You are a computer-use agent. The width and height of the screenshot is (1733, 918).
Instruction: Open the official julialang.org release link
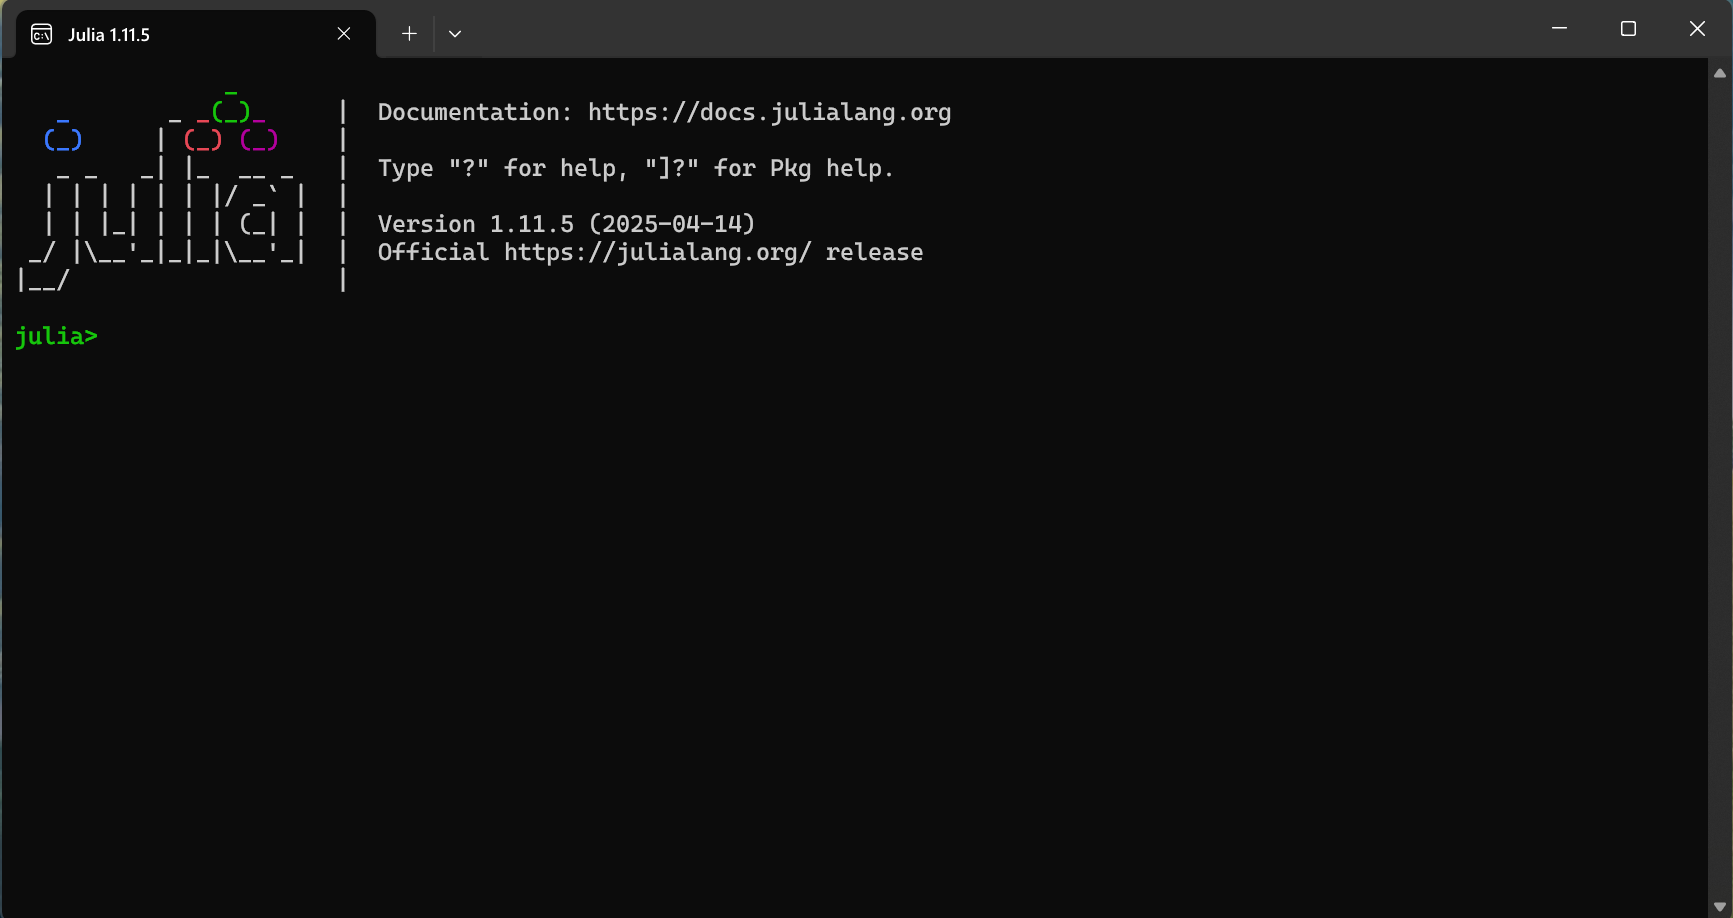[657, 252]
